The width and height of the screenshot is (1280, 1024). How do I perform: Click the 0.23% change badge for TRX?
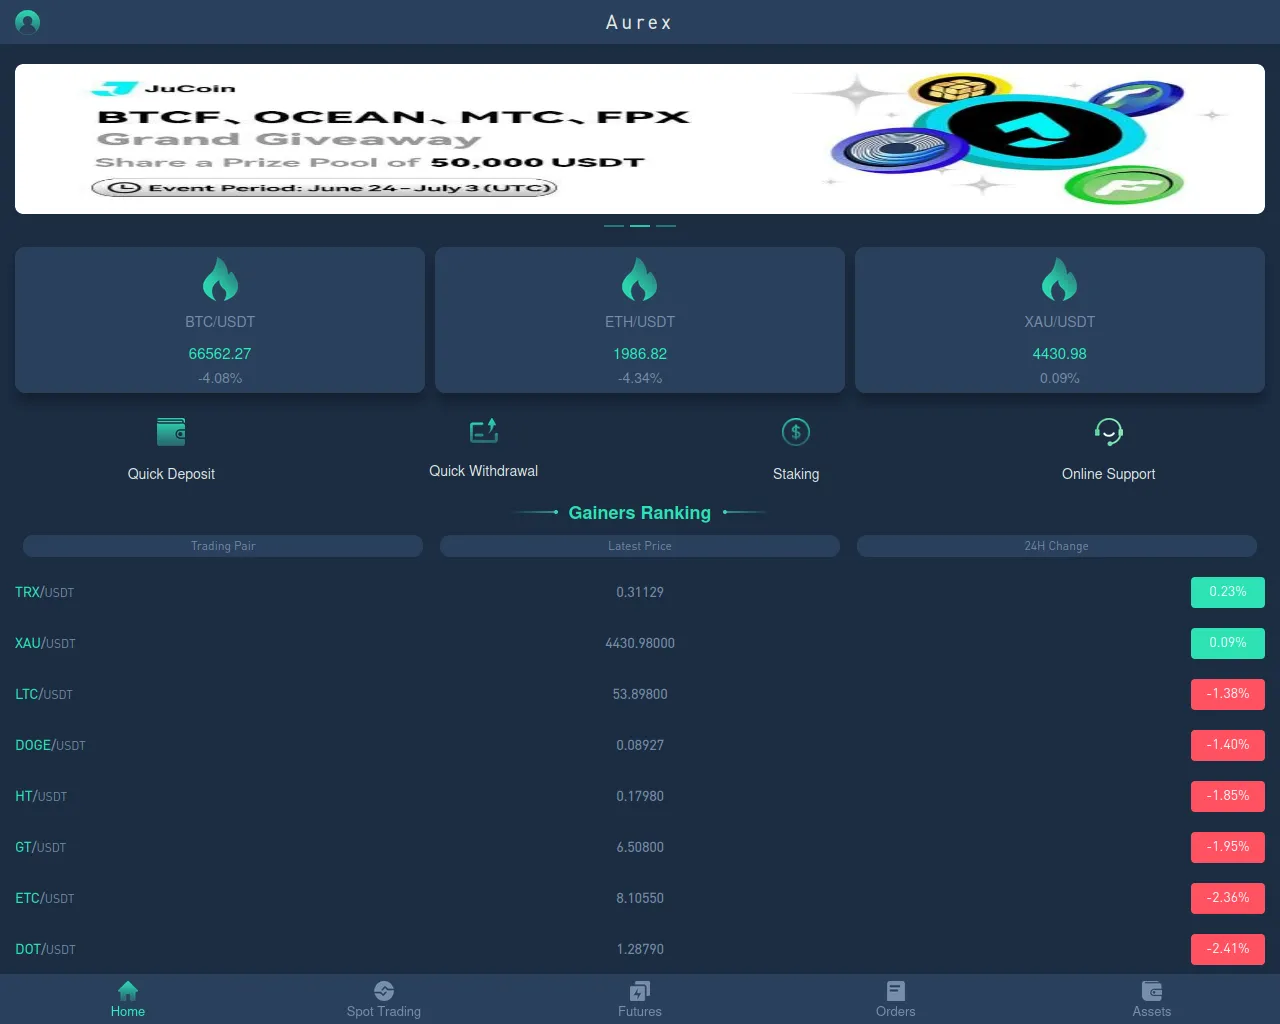[1227, 592]
